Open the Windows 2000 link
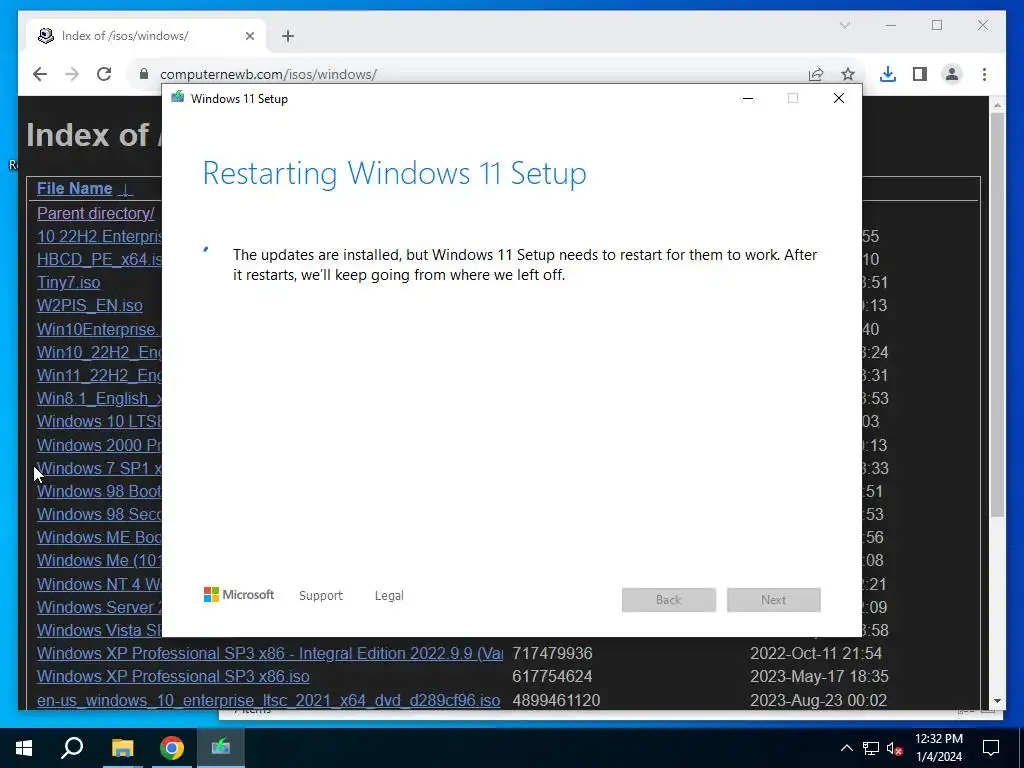 click(99, 445)
